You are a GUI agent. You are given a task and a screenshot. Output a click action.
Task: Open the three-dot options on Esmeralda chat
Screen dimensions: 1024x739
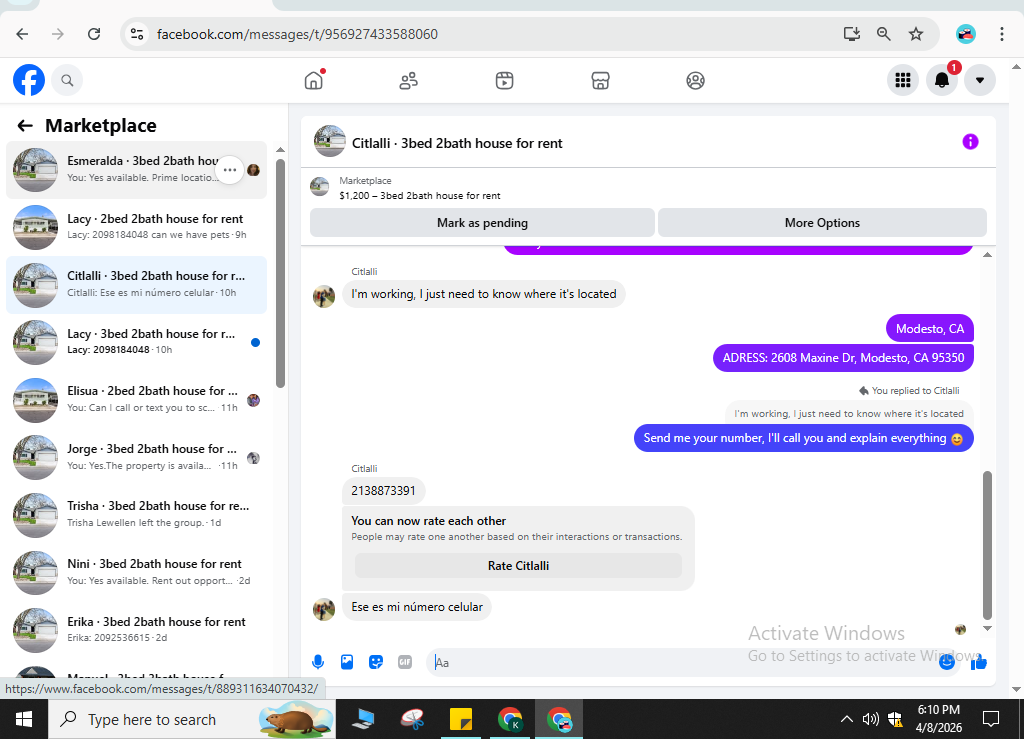230,170
